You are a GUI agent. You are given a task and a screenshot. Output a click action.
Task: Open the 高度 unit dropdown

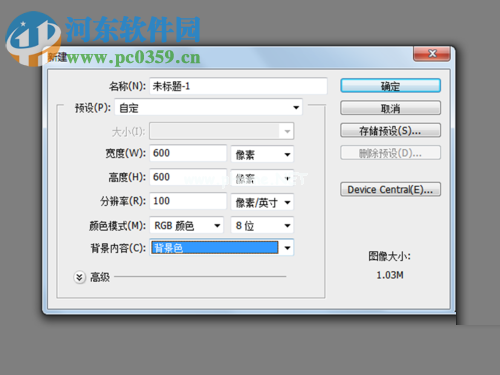[x=262, y=178]
